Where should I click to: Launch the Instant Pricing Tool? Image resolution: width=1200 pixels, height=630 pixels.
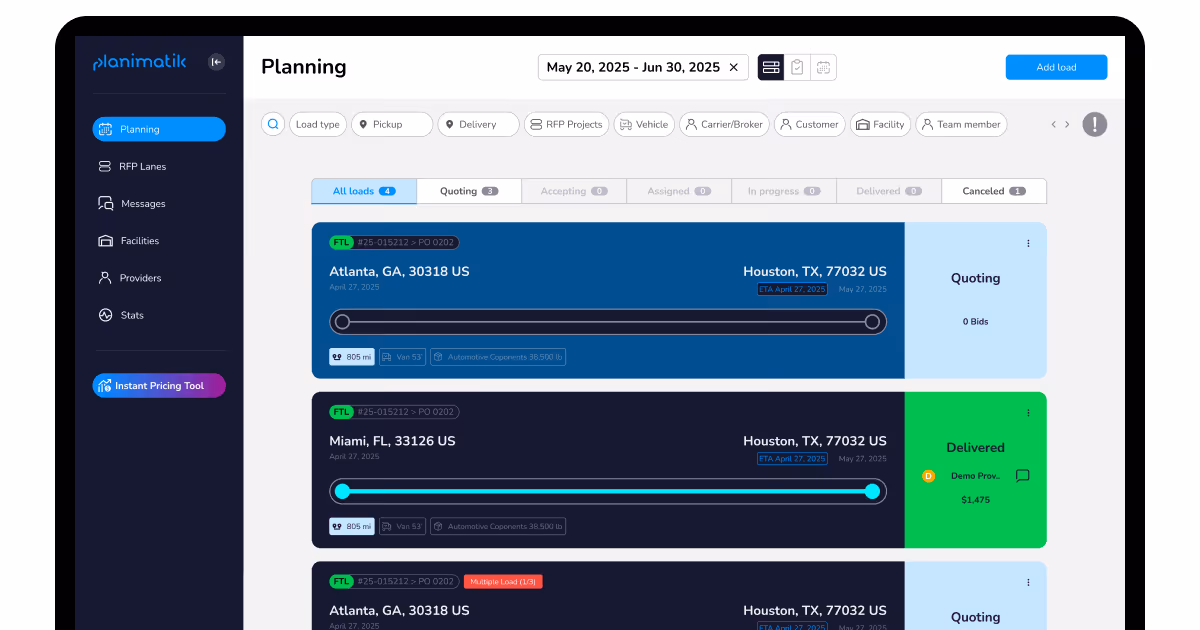pos(159,386)
